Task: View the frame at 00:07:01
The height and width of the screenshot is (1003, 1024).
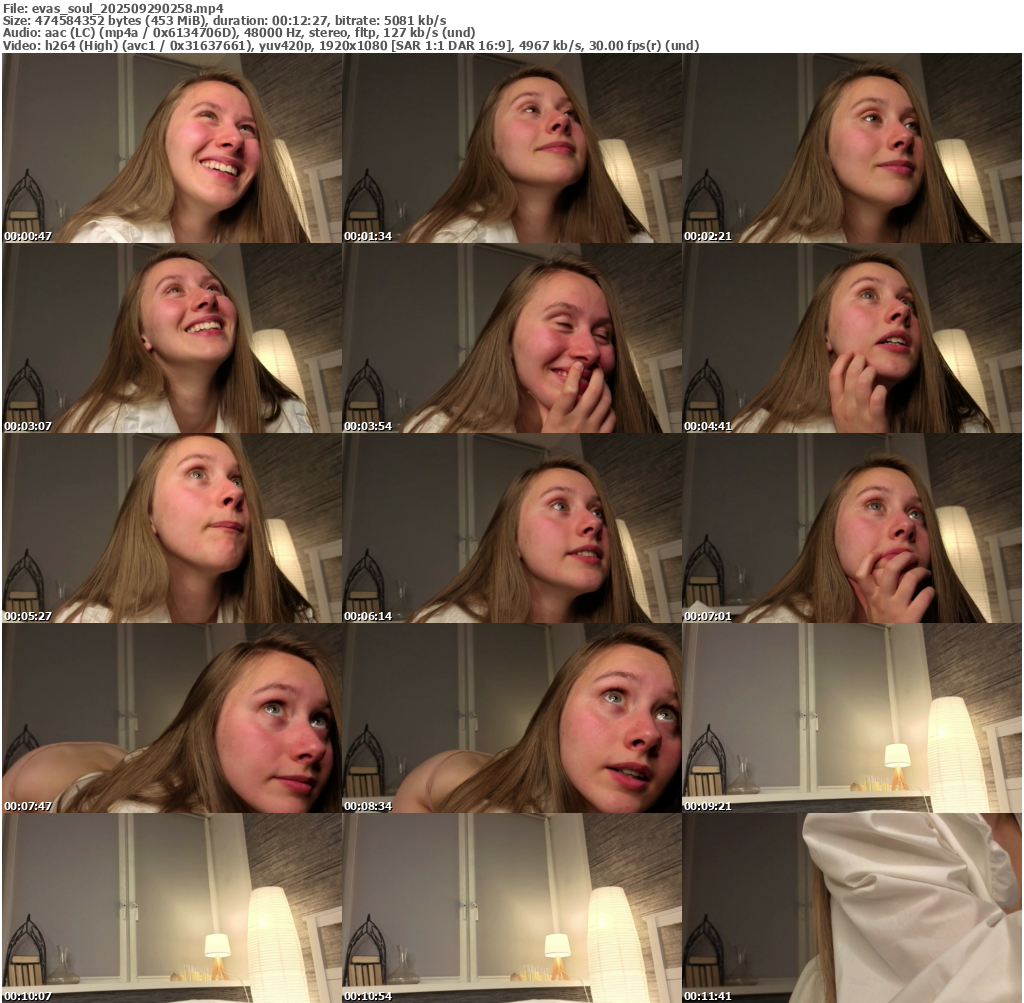Action: [x=852, y=528]
